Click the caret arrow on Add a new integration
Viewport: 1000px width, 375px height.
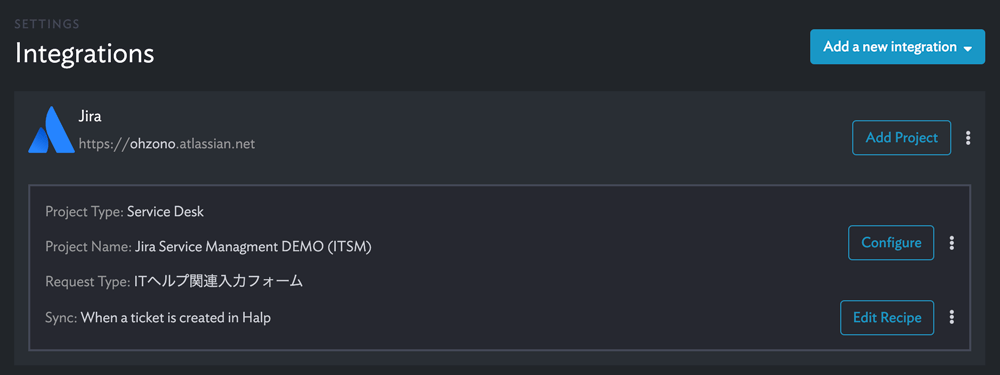(967, 48)
